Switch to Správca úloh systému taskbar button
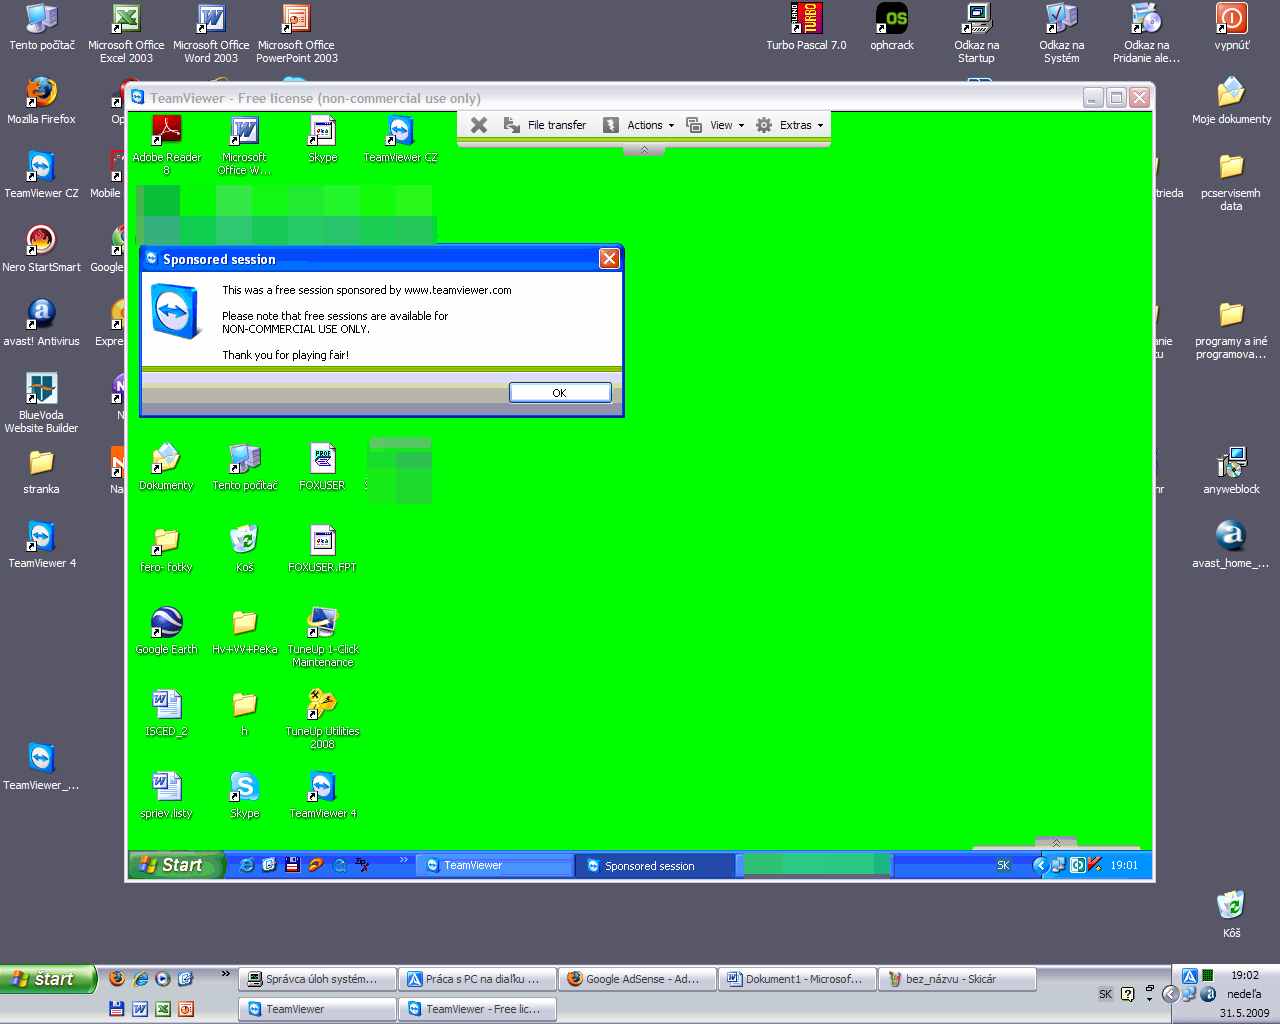The width and height of the screenshot is (1280, 1024). click(x=317, y=979)
